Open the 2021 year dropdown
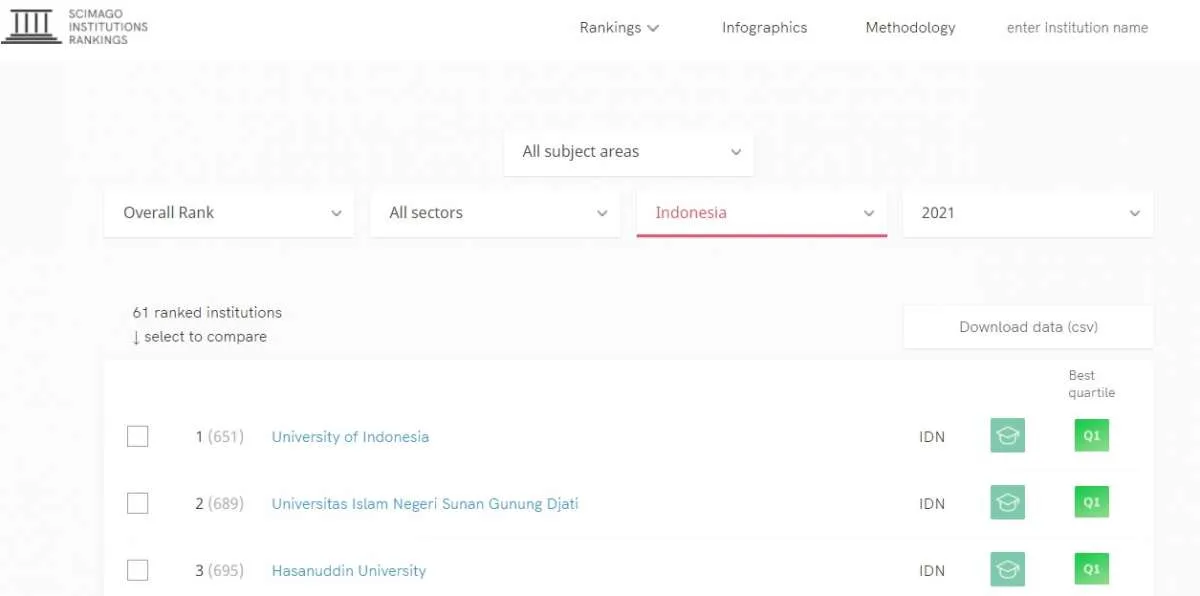Viewport: 1200px width, 596px height. (1027, 213)
